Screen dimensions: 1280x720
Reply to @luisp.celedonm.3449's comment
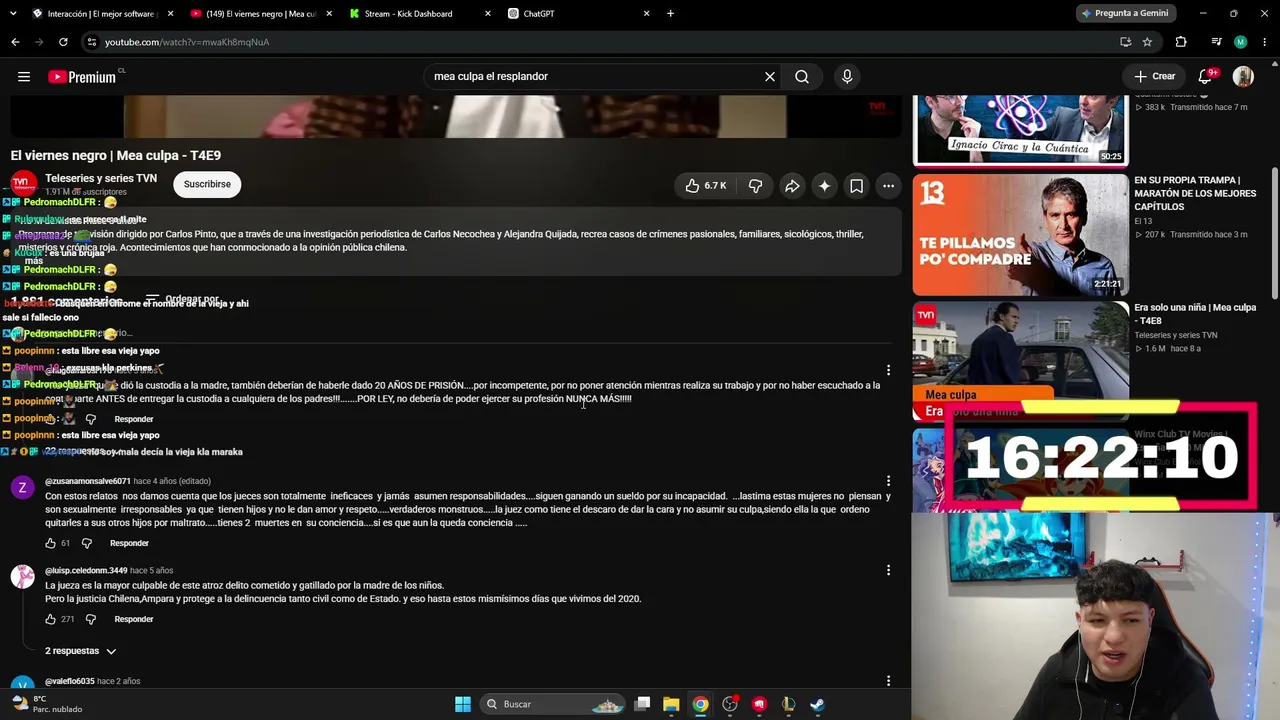pos(134,619)
